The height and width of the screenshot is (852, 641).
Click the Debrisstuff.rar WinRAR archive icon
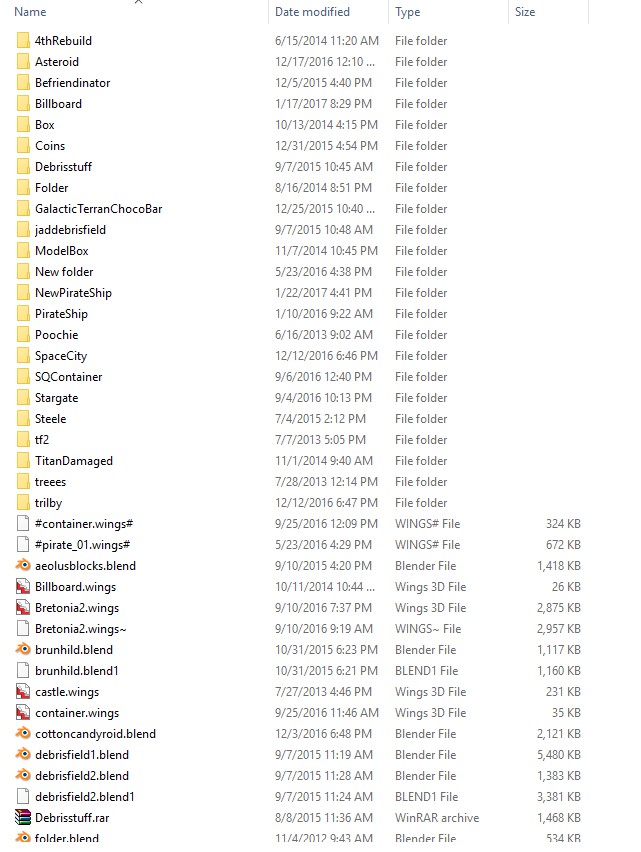point(23,818)
